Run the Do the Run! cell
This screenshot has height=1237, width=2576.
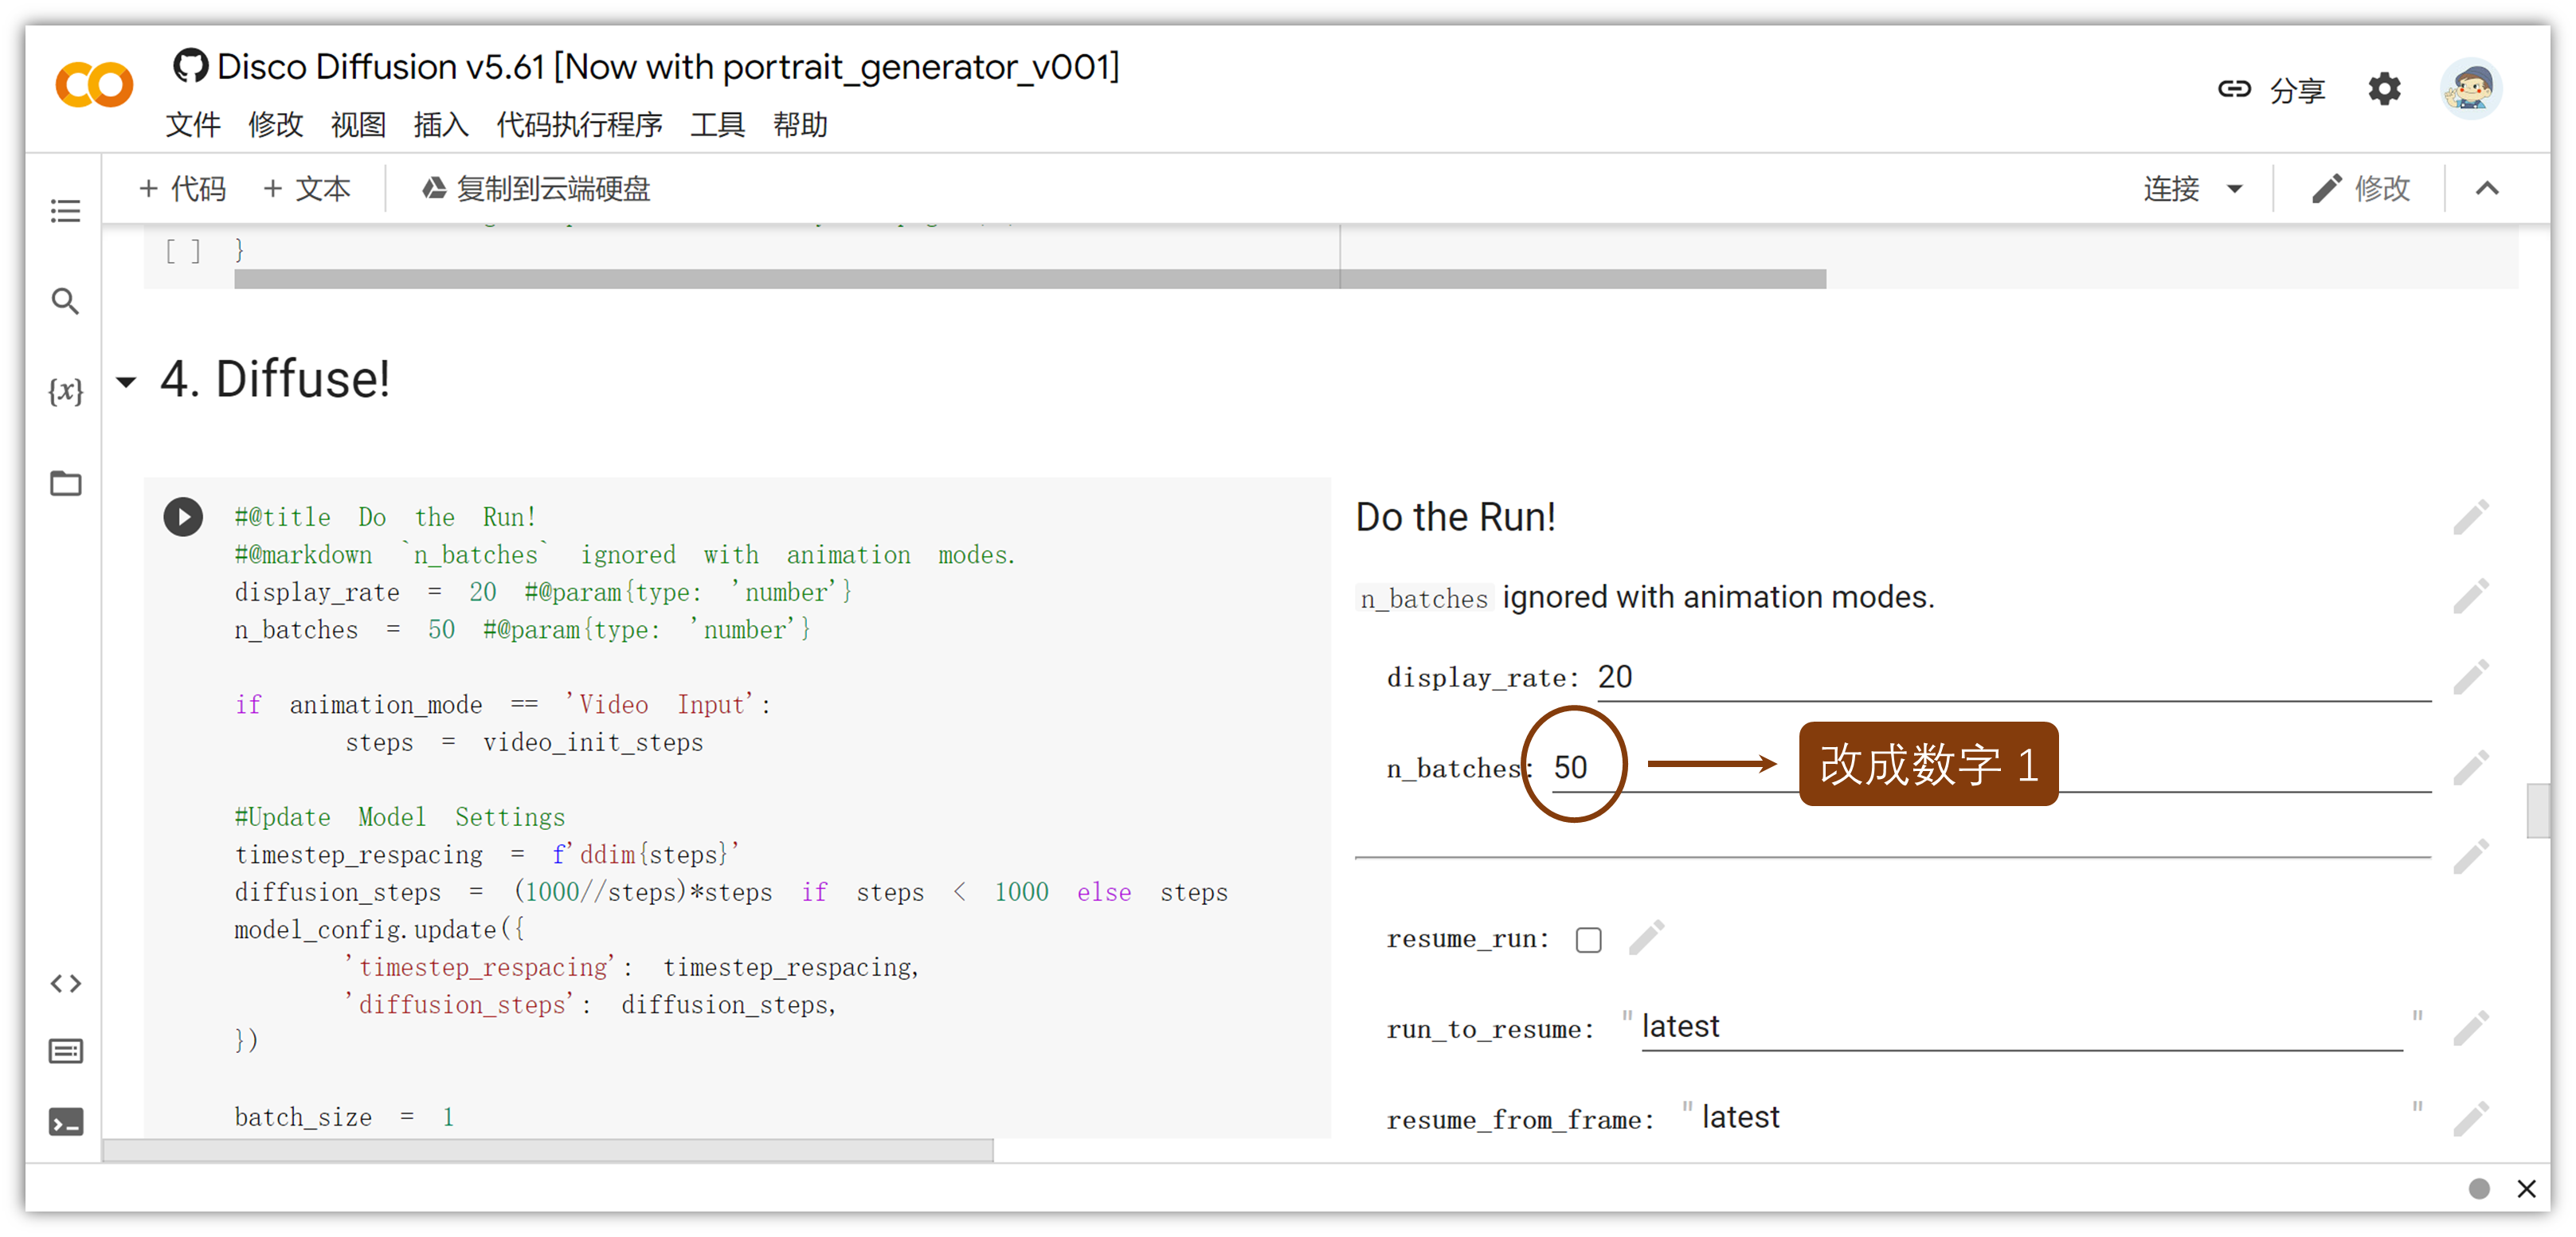click(183, 517)
